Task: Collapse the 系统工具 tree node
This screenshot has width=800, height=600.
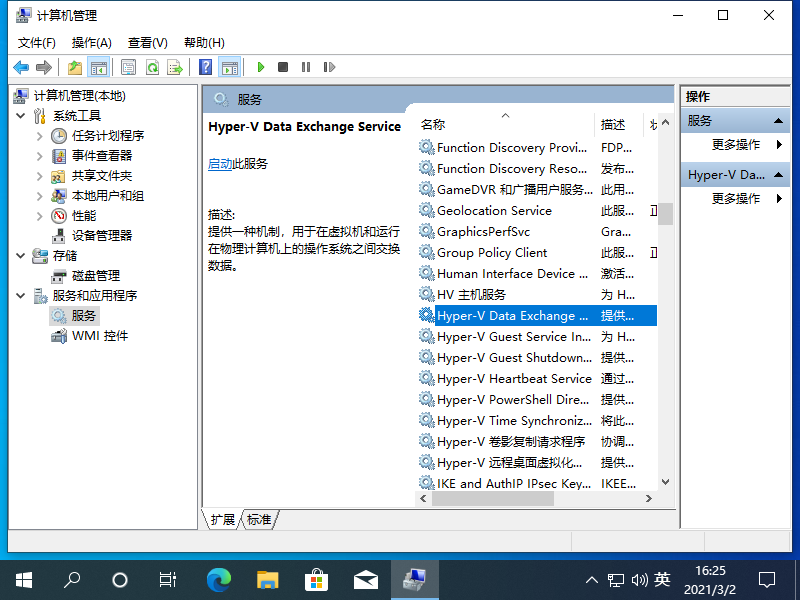Action: tap(22, 115)
